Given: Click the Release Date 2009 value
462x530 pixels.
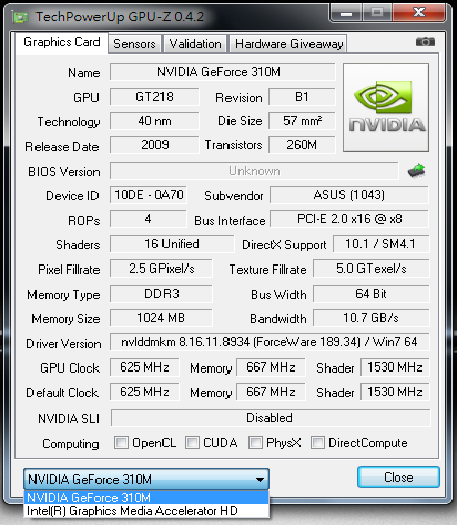Looking at the screenshot, I should 155,145.
